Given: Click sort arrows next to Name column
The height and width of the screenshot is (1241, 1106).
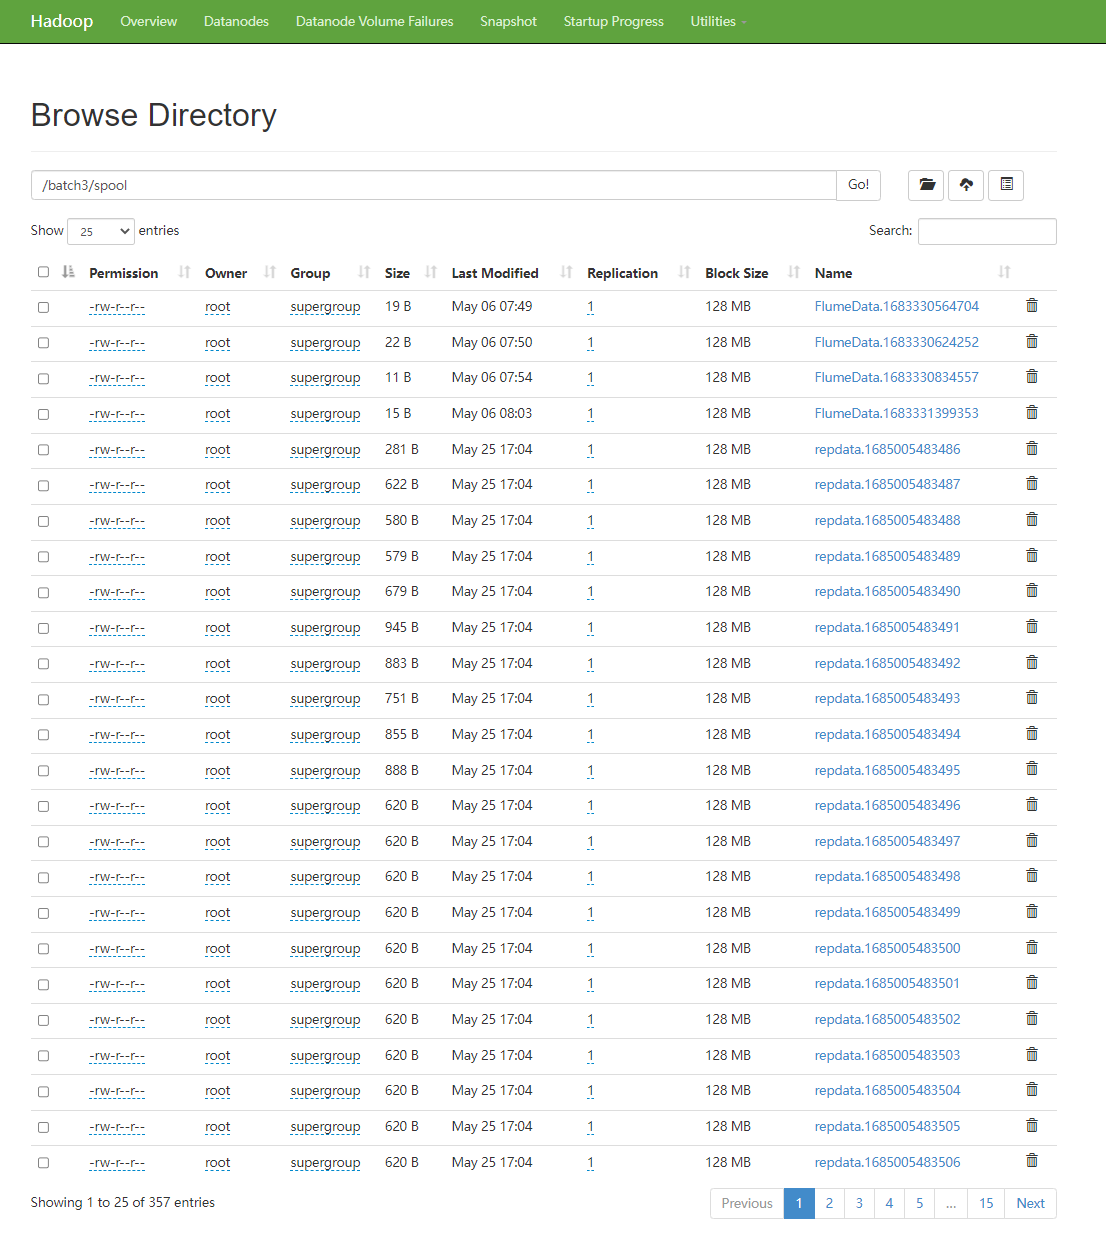Looking at the screenshot, I should (x=1004, y=272).
